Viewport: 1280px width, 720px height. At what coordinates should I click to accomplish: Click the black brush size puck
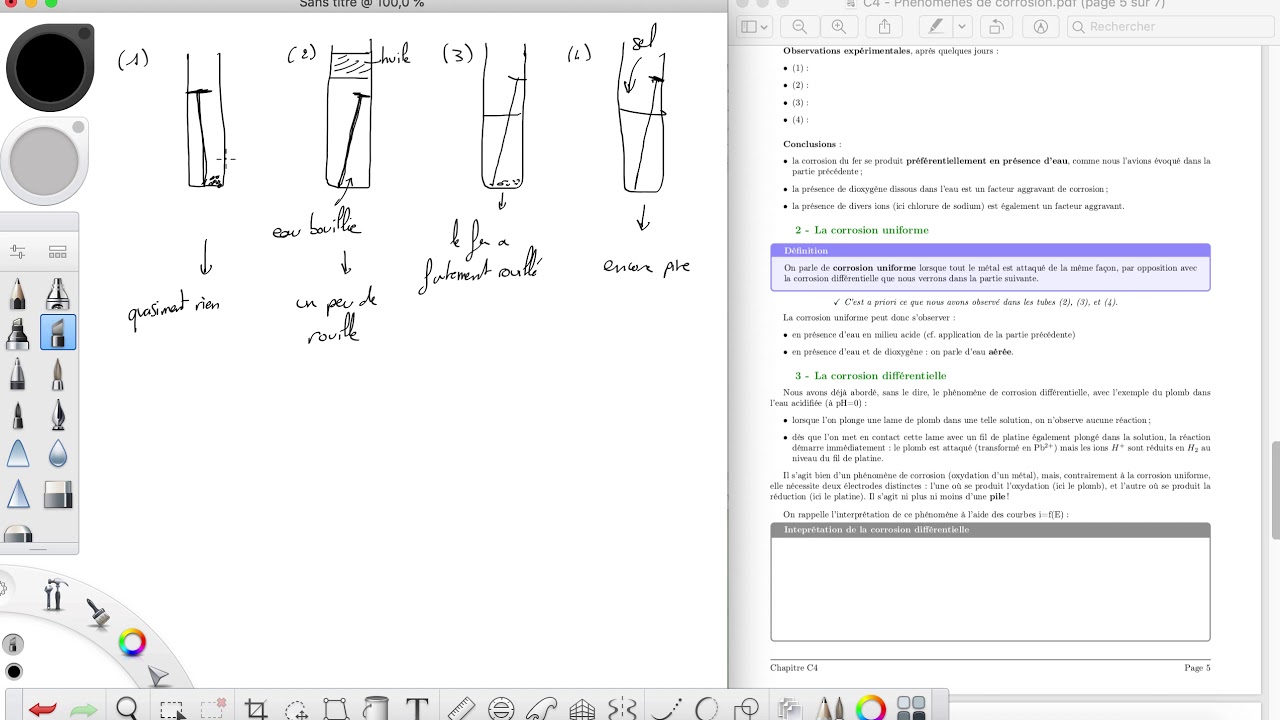(x=49, y=69)
